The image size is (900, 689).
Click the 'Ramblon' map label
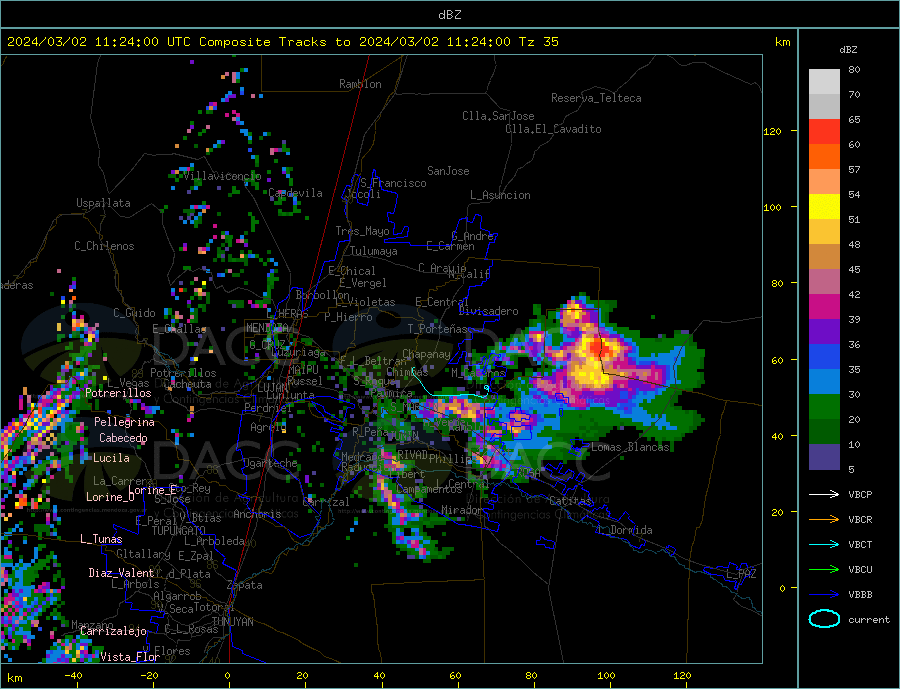click(360, 84)
